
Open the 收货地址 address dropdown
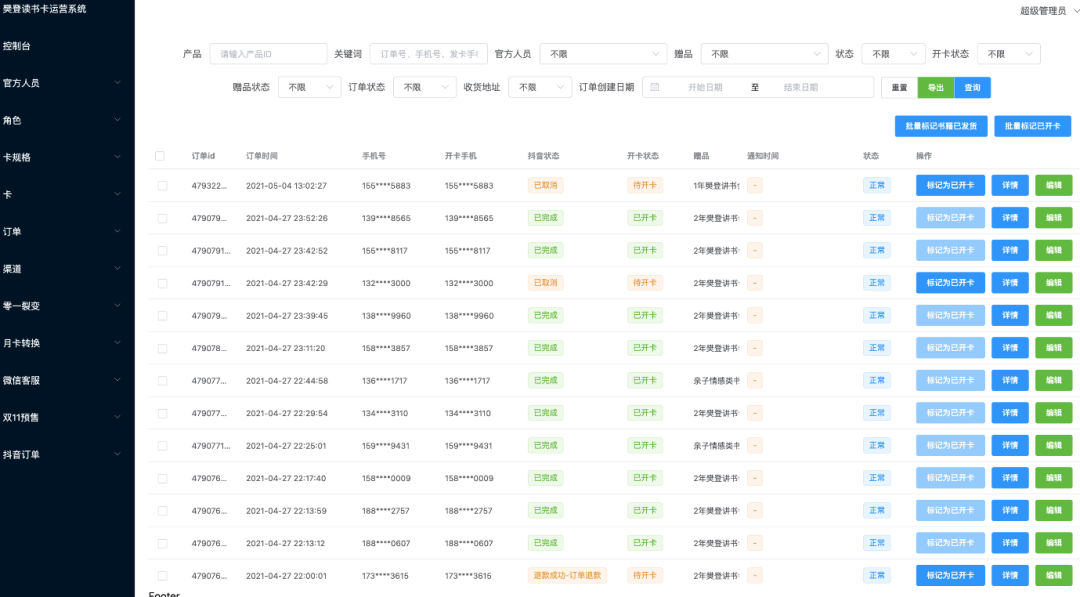point(540,87)
